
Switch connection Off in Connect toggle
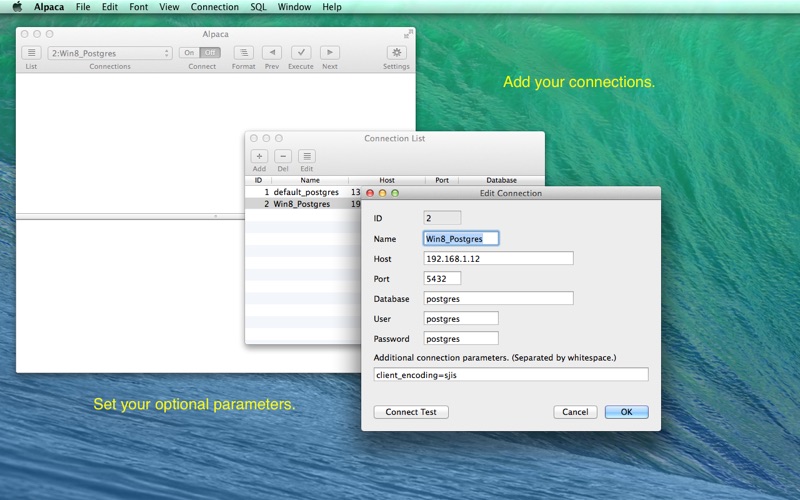210,53
